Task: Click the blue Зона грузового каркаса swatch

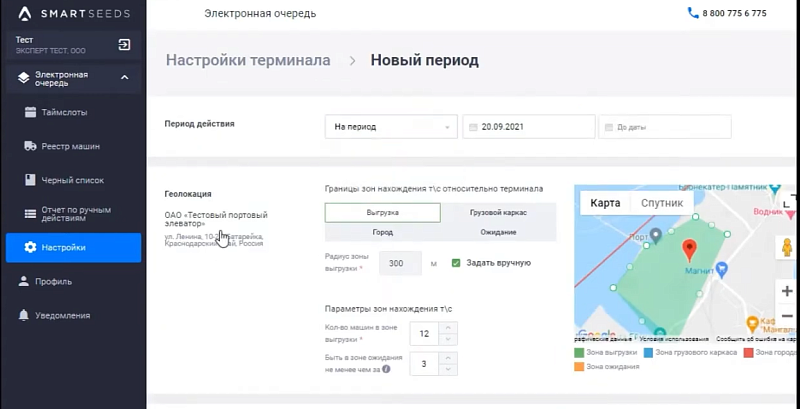Action: [x=648, y=352]
